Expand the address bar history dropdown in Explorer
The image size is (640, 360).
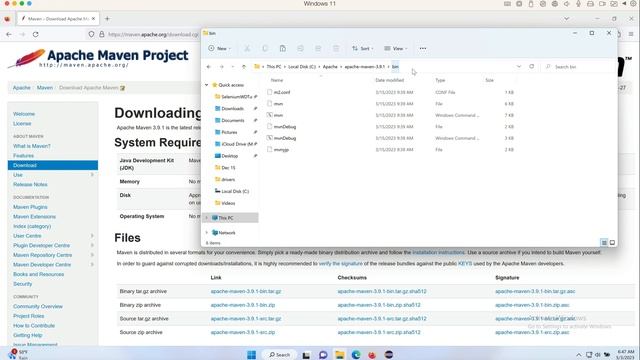coord(519,67)
